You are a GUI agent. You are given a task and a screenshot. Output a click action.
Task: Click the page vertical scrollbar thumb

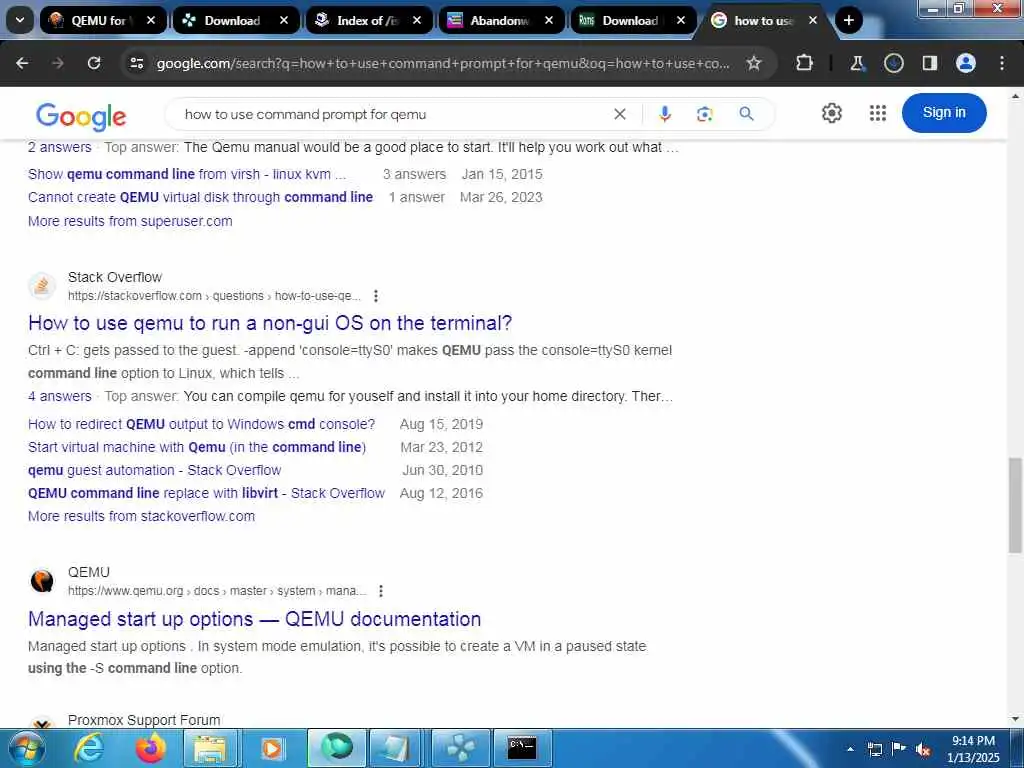click(x=1015, y=504)
